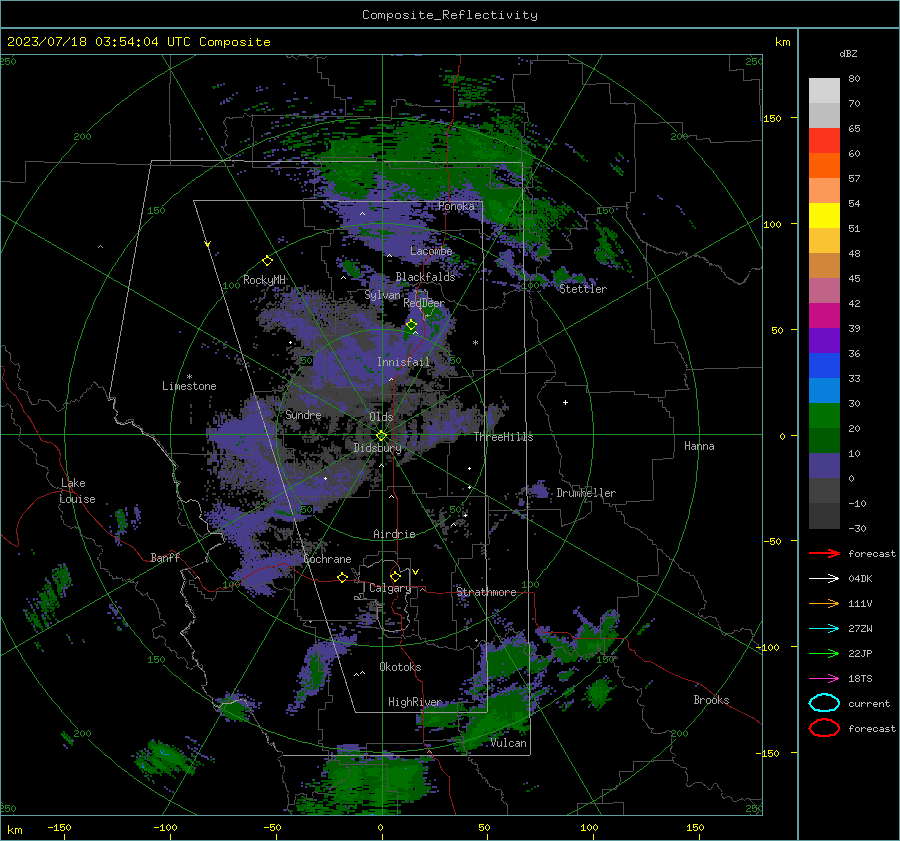Click the Okotoks city label
The width and height of the screenshot is (900, 841).
pyautogui.click(x=400, y=667)
